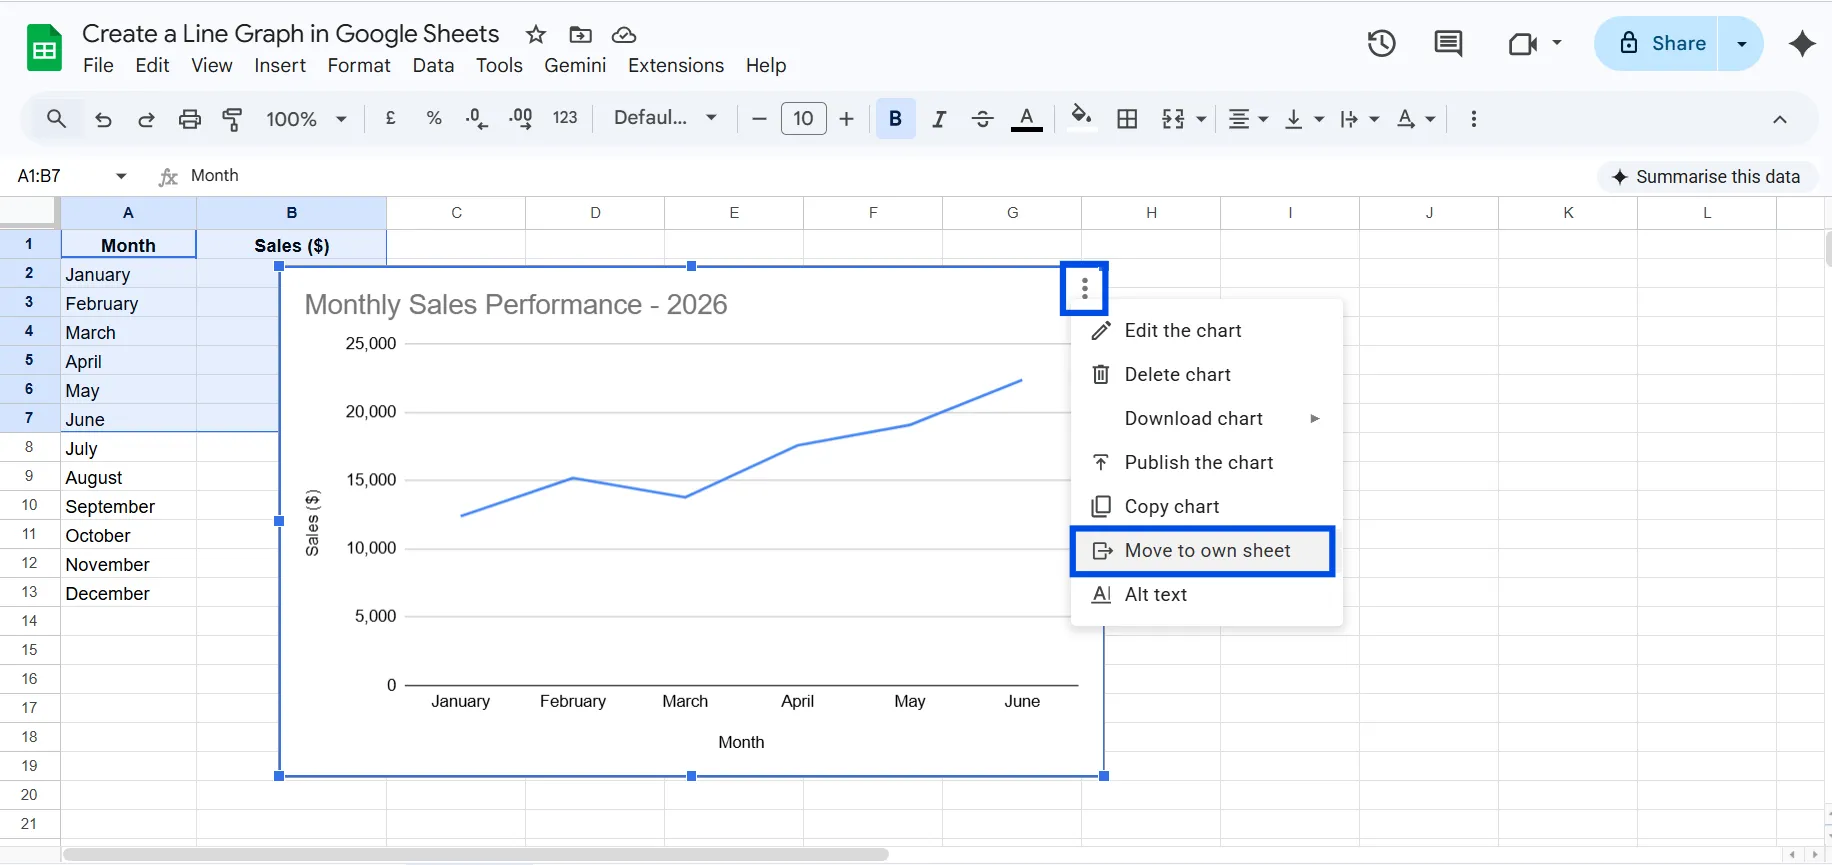Click the print icon in toolbar
This screenshot has width=1832, height=865.
coord(189,119)
